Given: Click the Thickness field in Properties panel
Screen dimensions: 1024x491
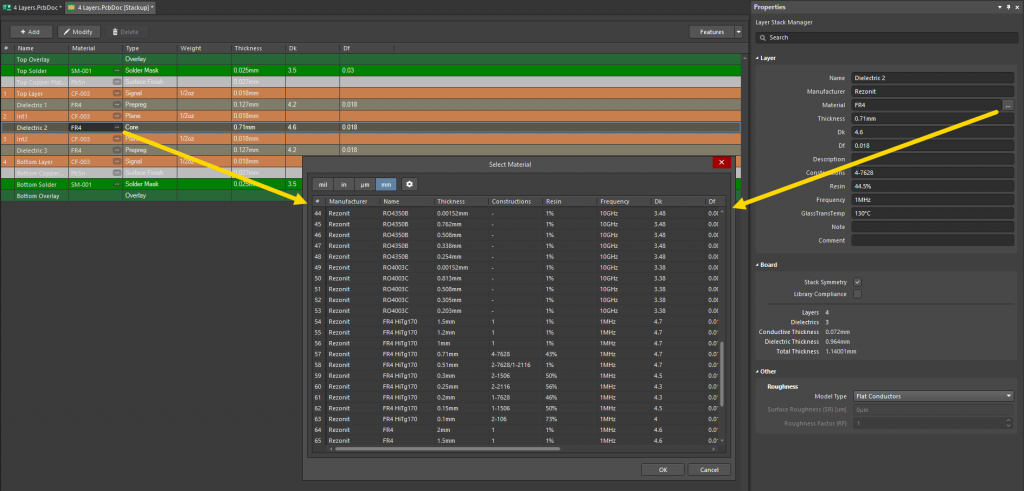Looking at the screenshot, I should [933, 119].
